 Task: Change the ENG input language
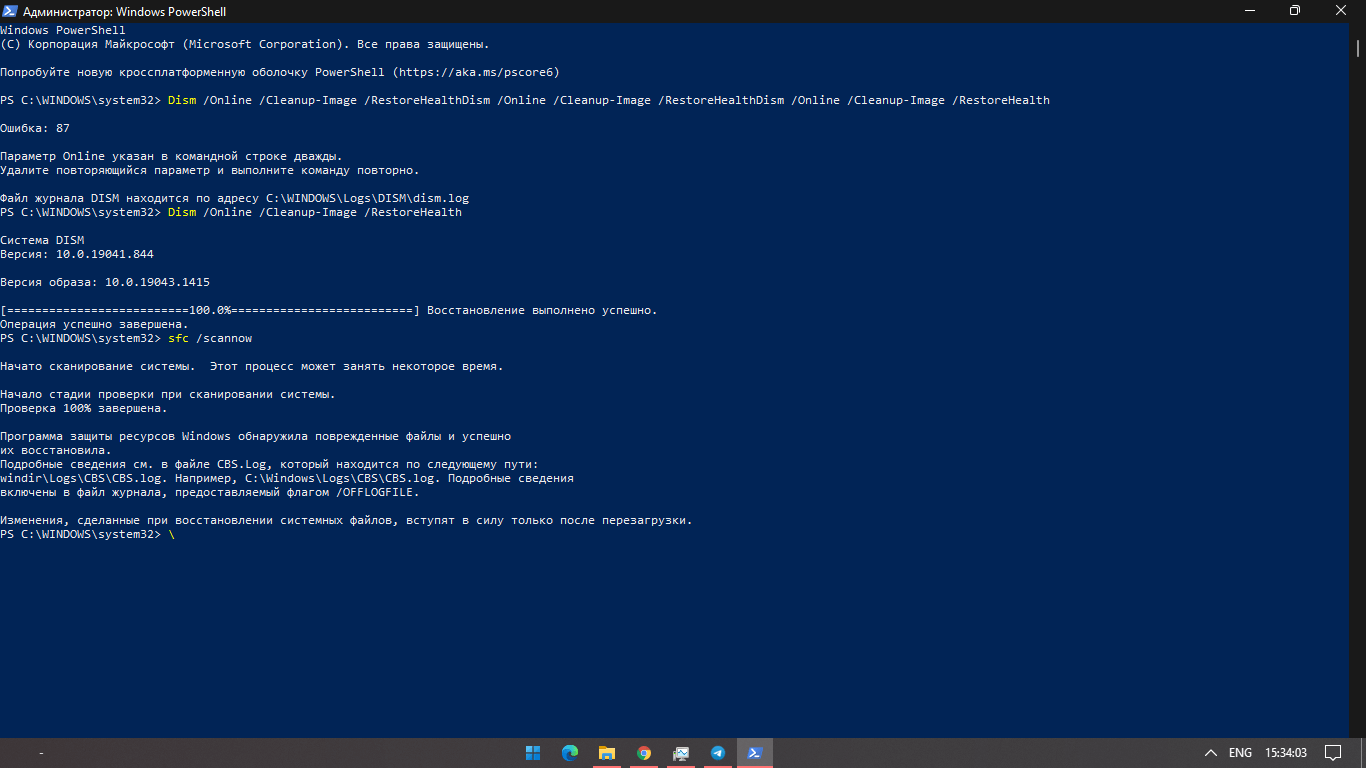[x=1240, y=753]
